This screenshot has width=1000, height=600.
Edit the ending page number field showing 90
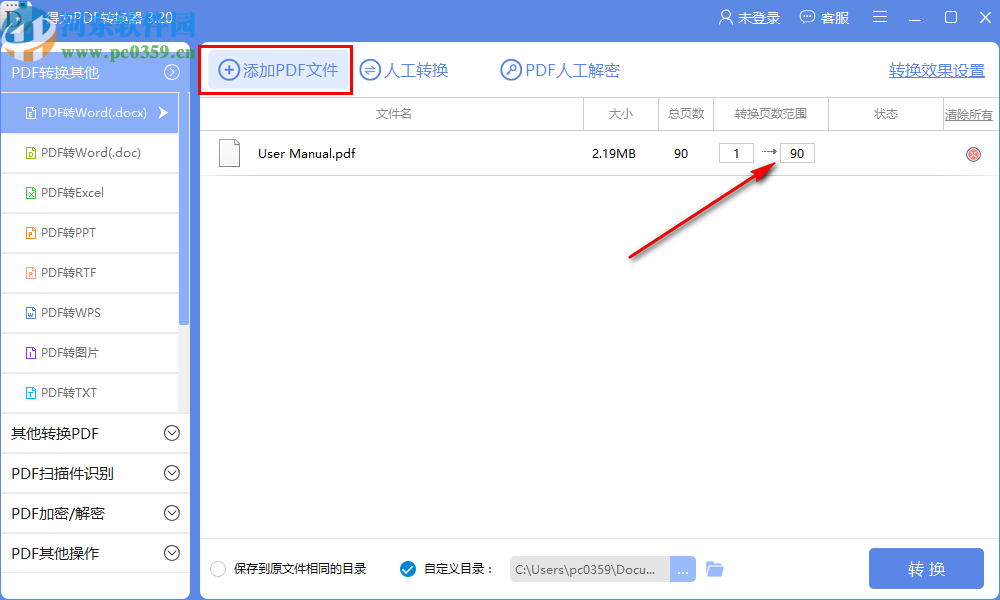(x=796, y=153)
